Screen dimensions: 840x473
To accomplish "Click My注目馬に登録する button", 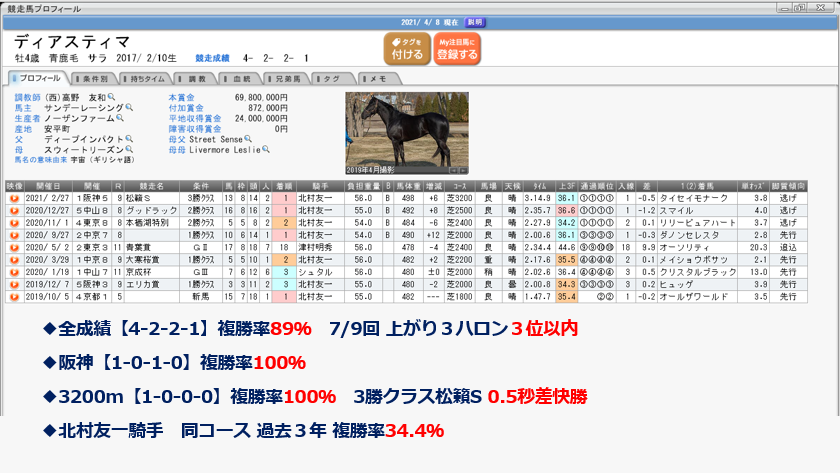I will pos(457,49).
